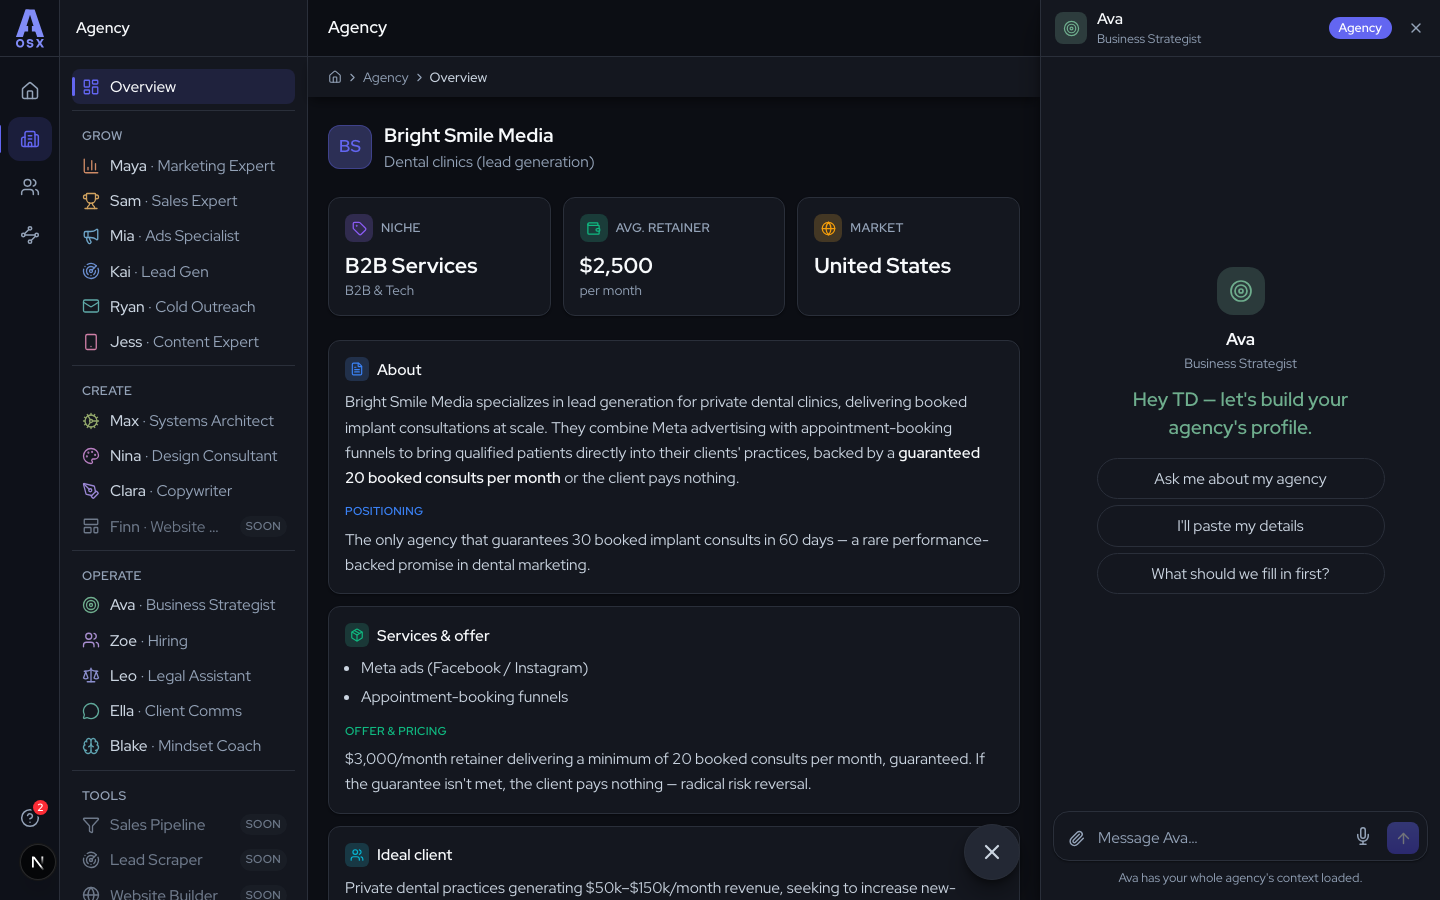Click Blake Mindset Coach brain icon

(91, 746)
